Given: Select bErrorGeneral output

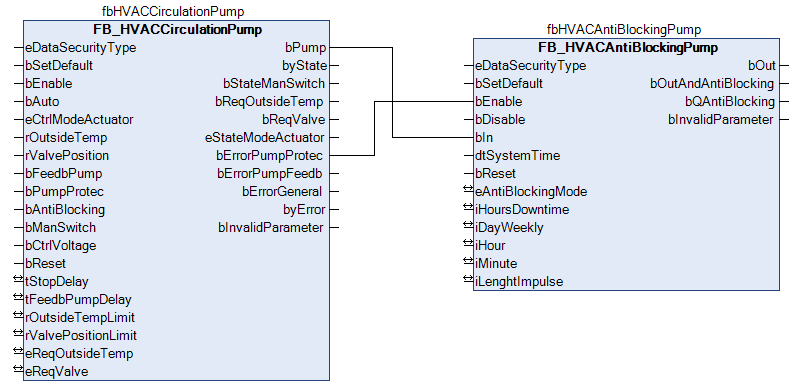Looking at the screenshot, I should tap(282, 191).
